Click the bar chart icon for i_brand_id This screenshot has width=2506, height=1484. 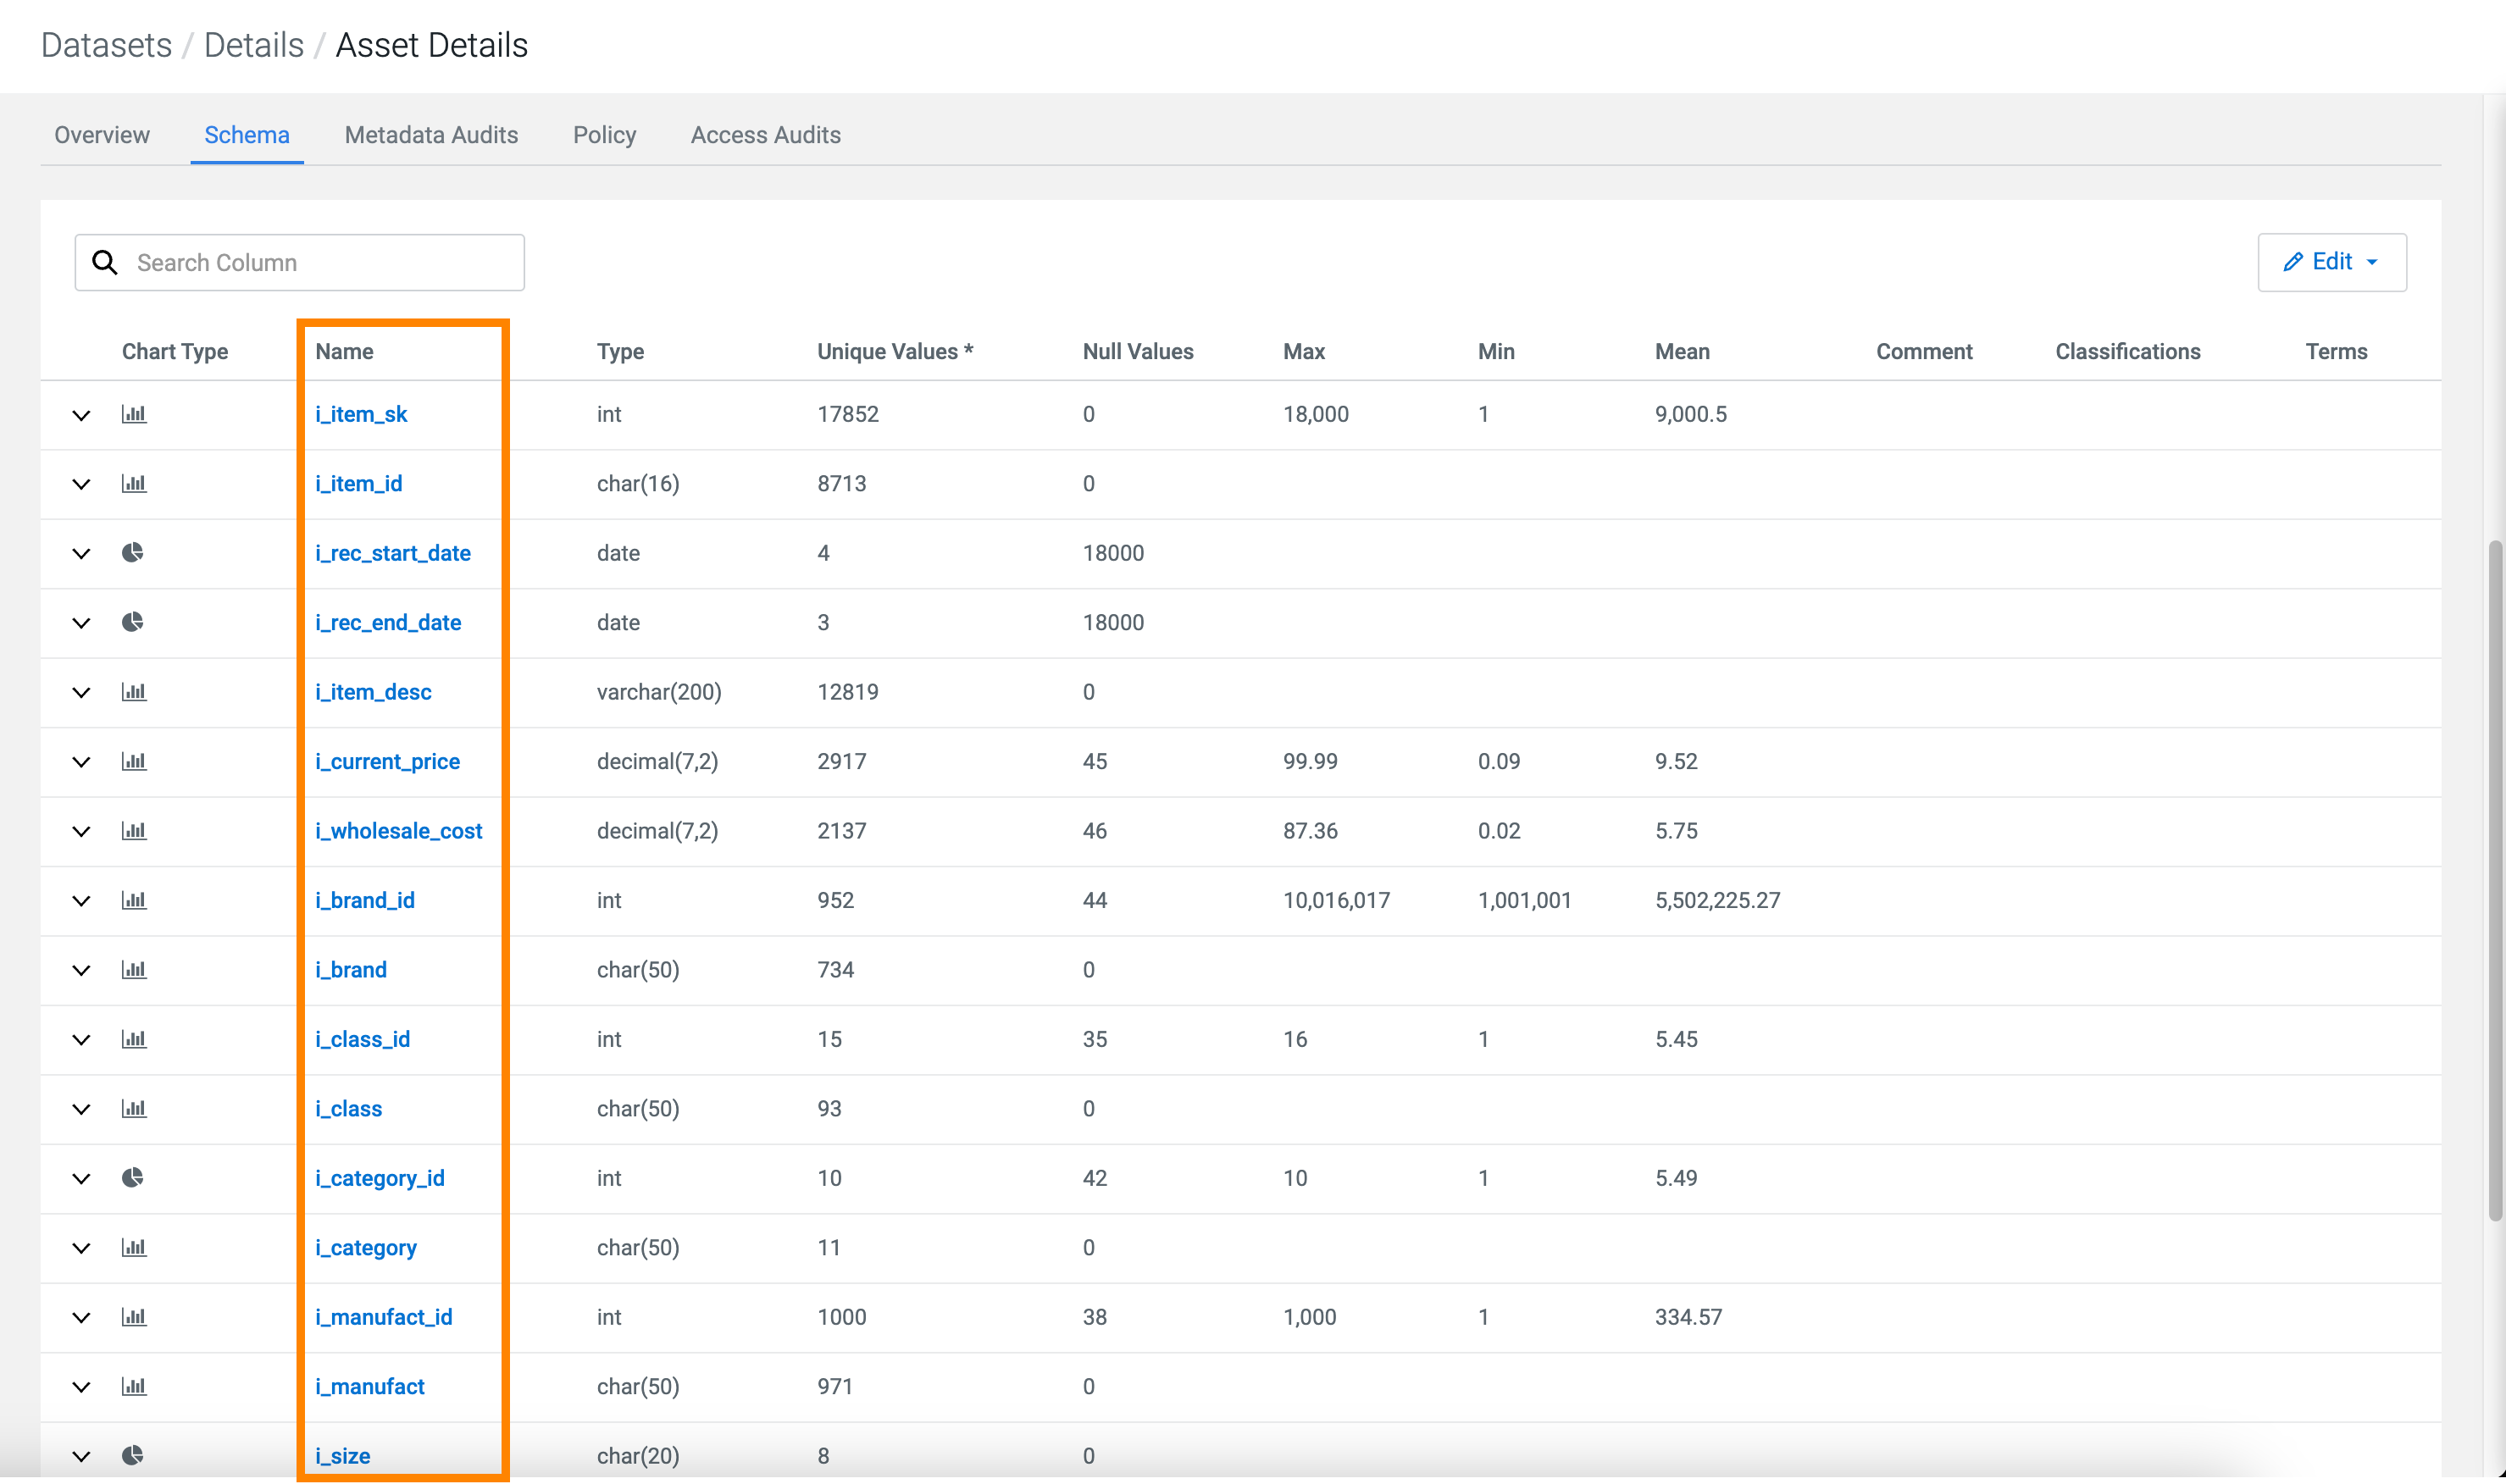(x=134, y=900)
